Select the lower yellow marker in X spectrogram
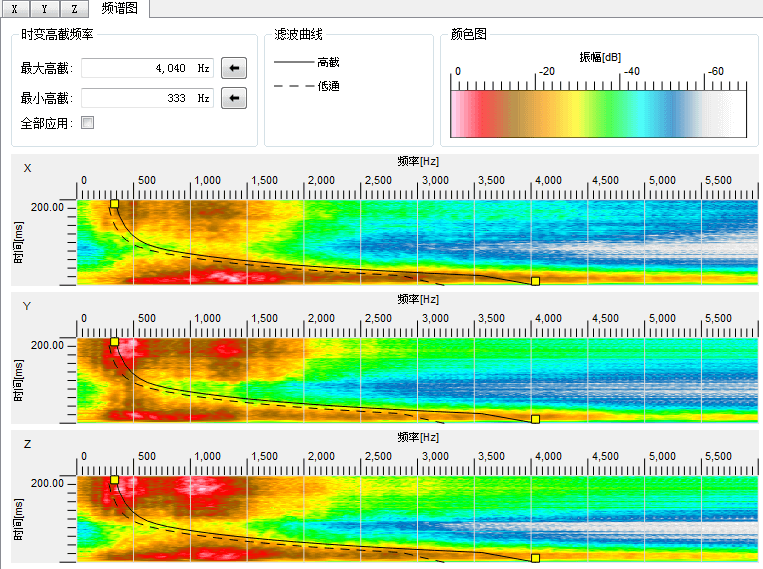Viewport: 763px width, 569px height. click(x=536, y=282)
